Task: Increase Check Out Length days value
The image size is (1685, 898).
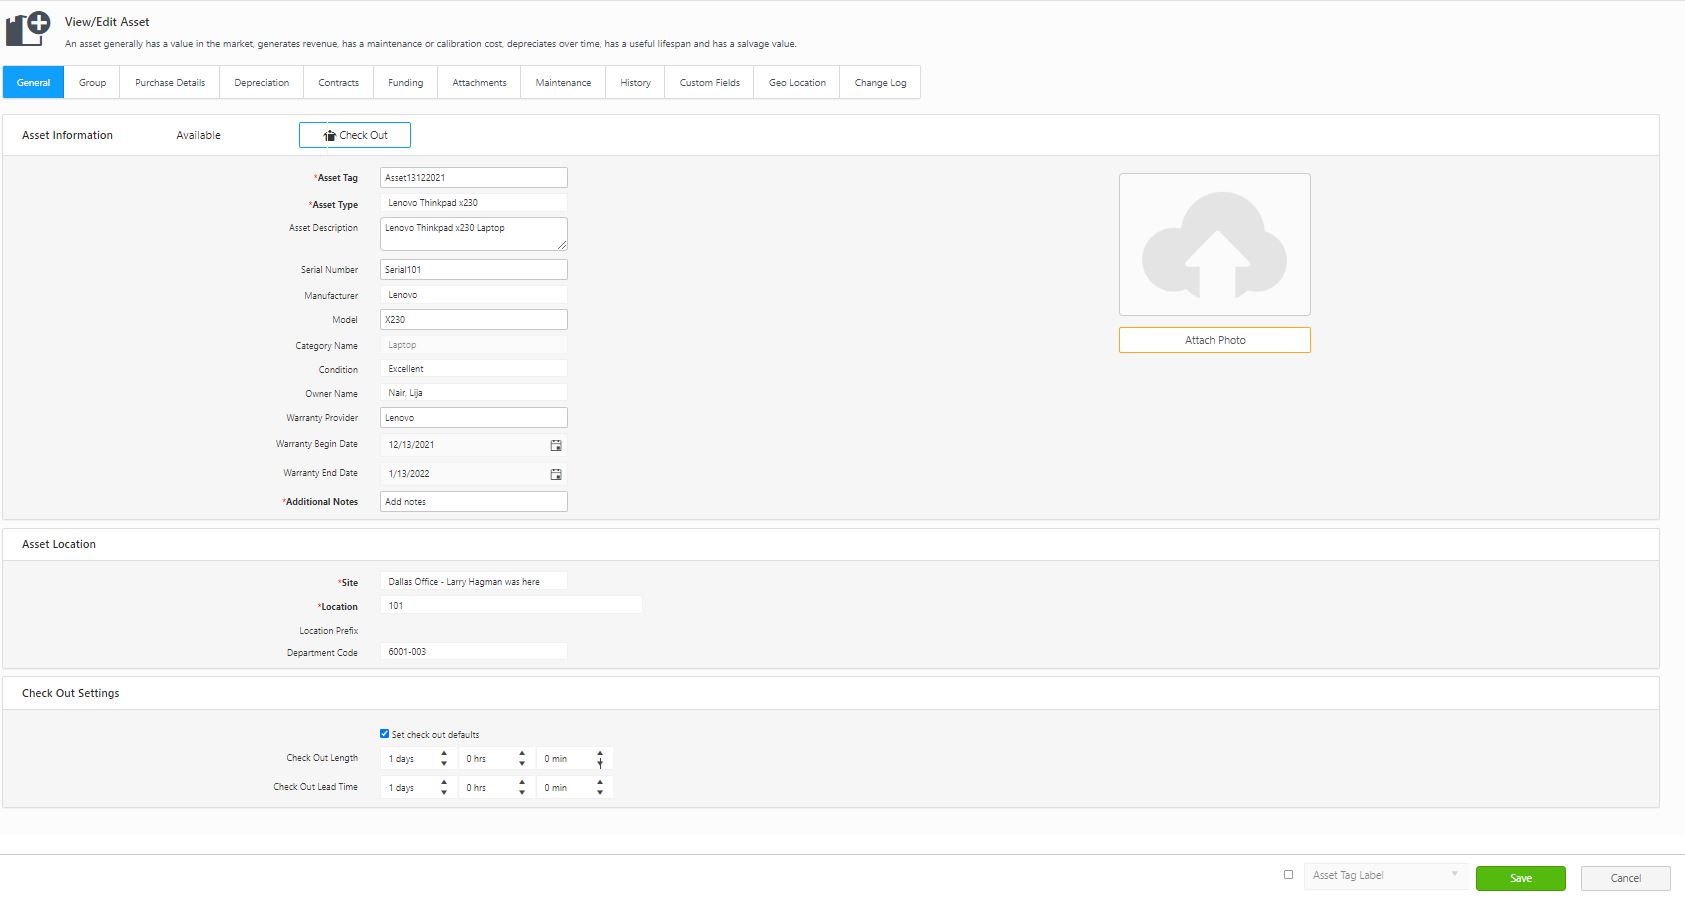Action: tap(444, 754)
